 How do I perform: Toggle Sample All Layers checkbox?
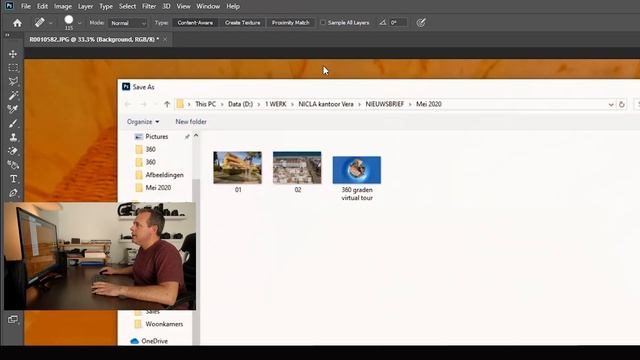click(x=323, y=23)
